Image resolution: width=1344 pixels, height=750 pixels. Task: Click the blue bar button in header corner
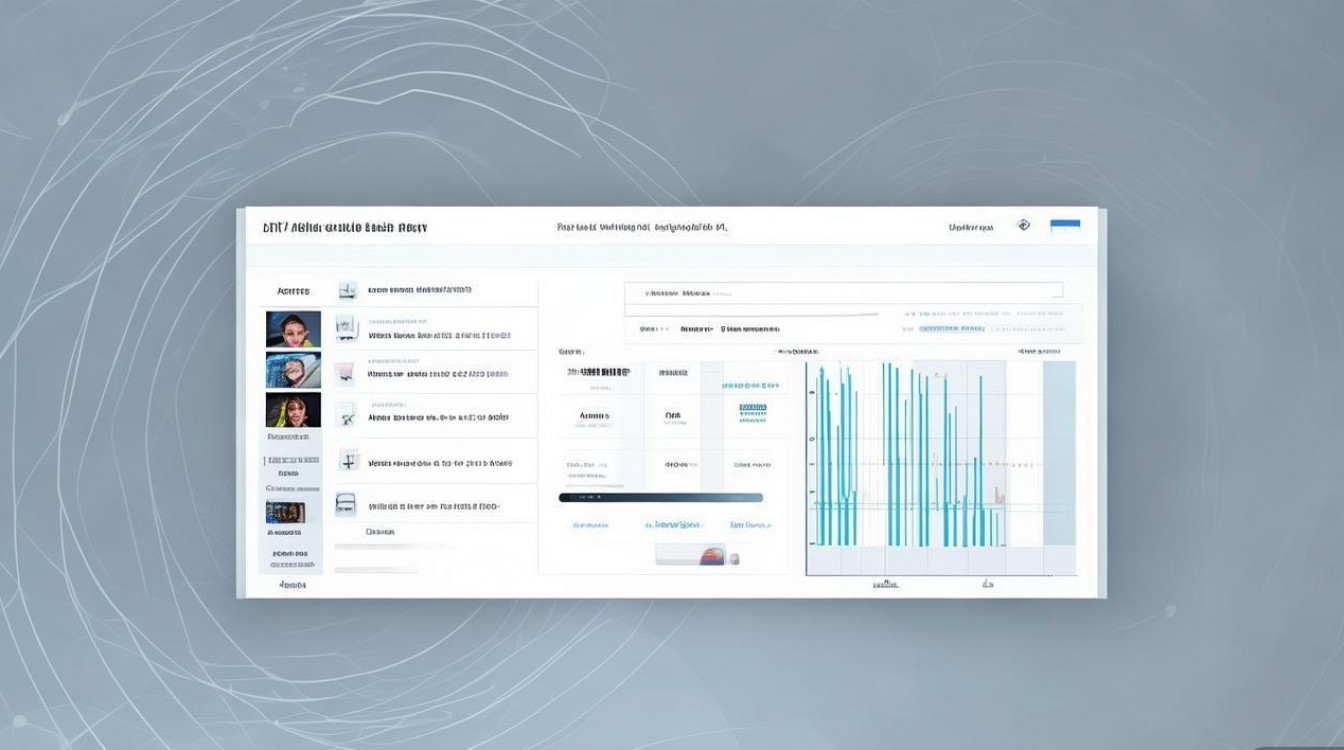(x=1065, y=226)
